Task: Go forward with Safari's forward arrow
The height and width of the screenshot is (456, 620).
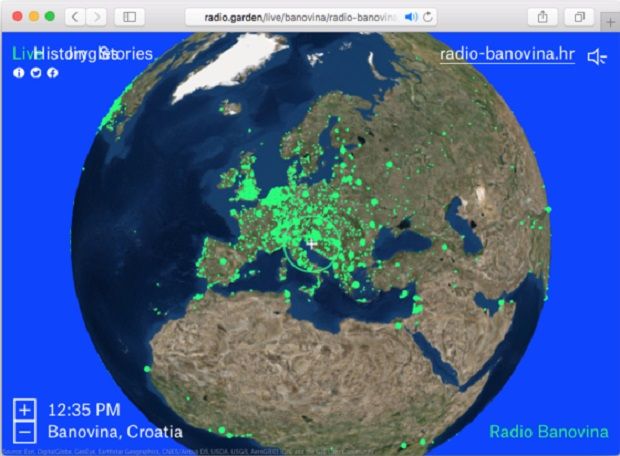Action: (x=96, y=17)
